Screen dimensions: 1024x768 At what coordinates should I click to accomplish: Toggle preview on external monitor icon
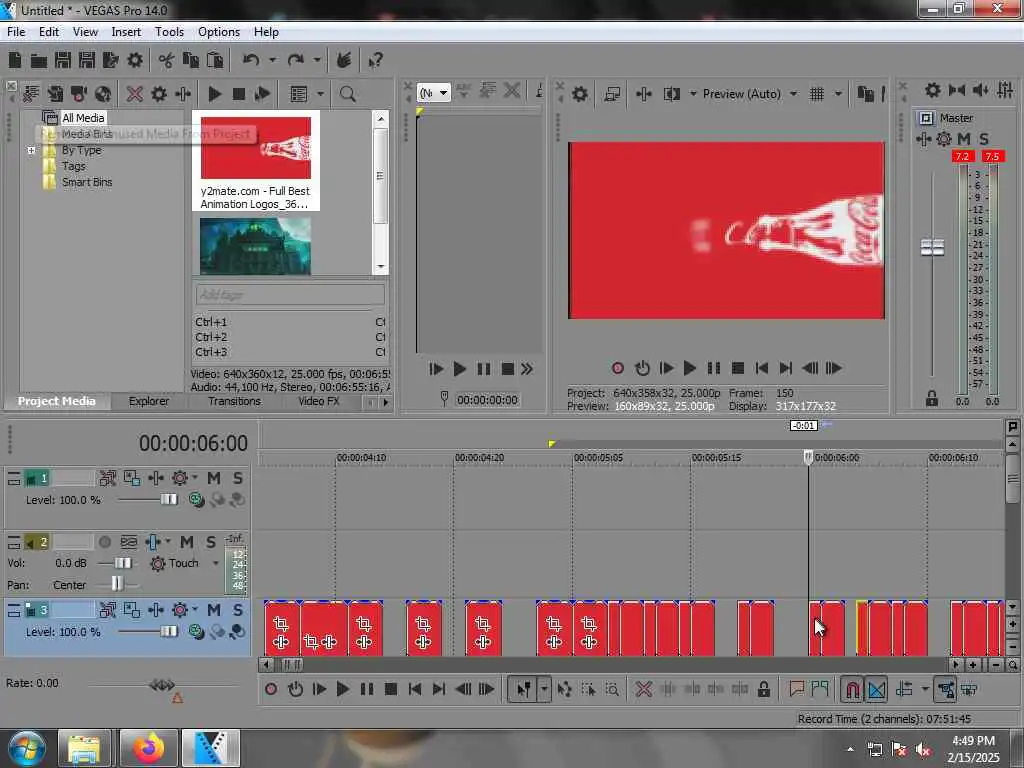pyautogui.click(x=612, y=94)
